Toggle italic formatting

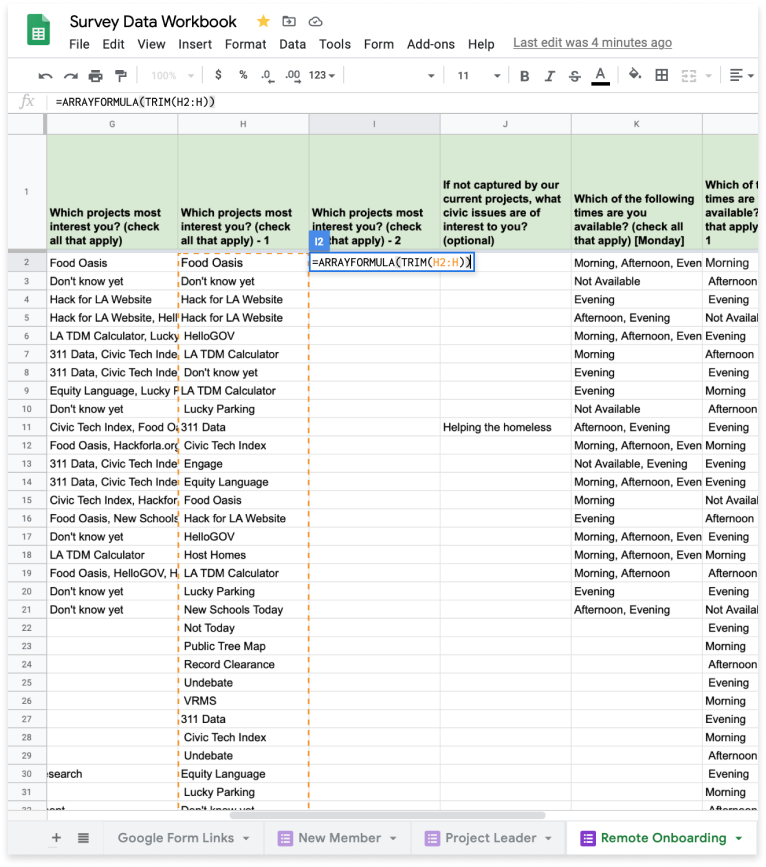[549, 76]
